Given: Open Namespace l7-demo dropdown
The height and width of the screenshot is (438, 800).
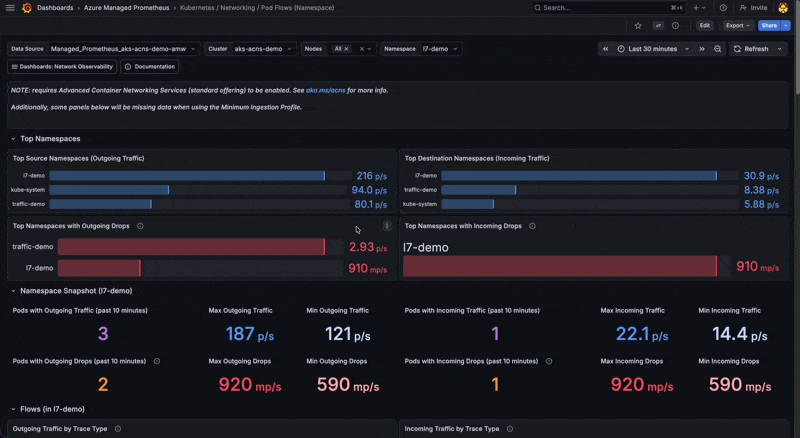Looking at the screenshot, I should (x=440, y=49).
